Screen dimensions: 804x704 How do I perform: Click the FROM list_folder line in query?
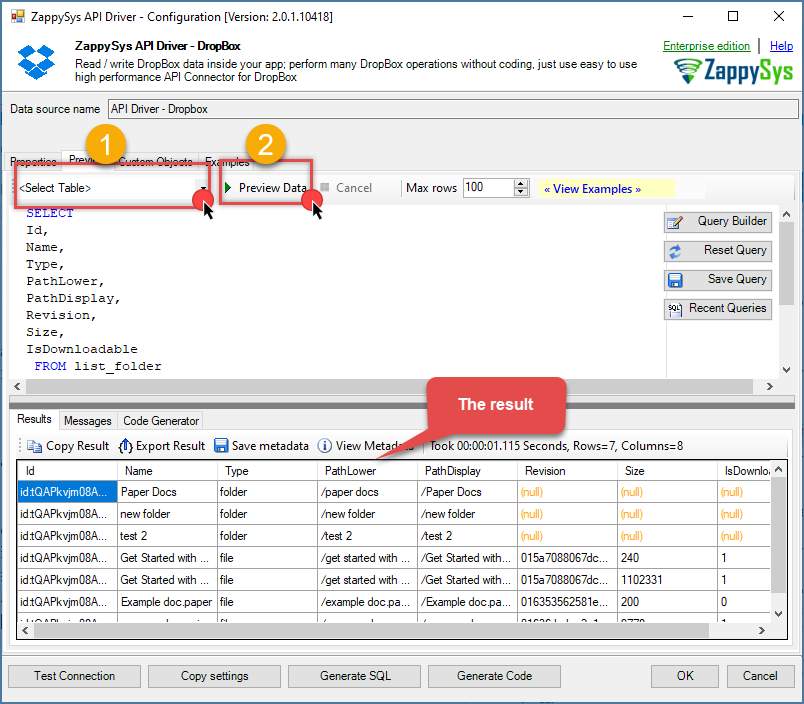tap(97, 366)
